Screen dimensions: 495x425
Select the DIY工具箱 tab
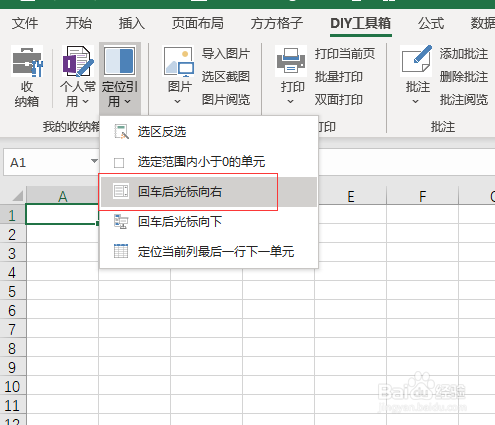(361, 23)
